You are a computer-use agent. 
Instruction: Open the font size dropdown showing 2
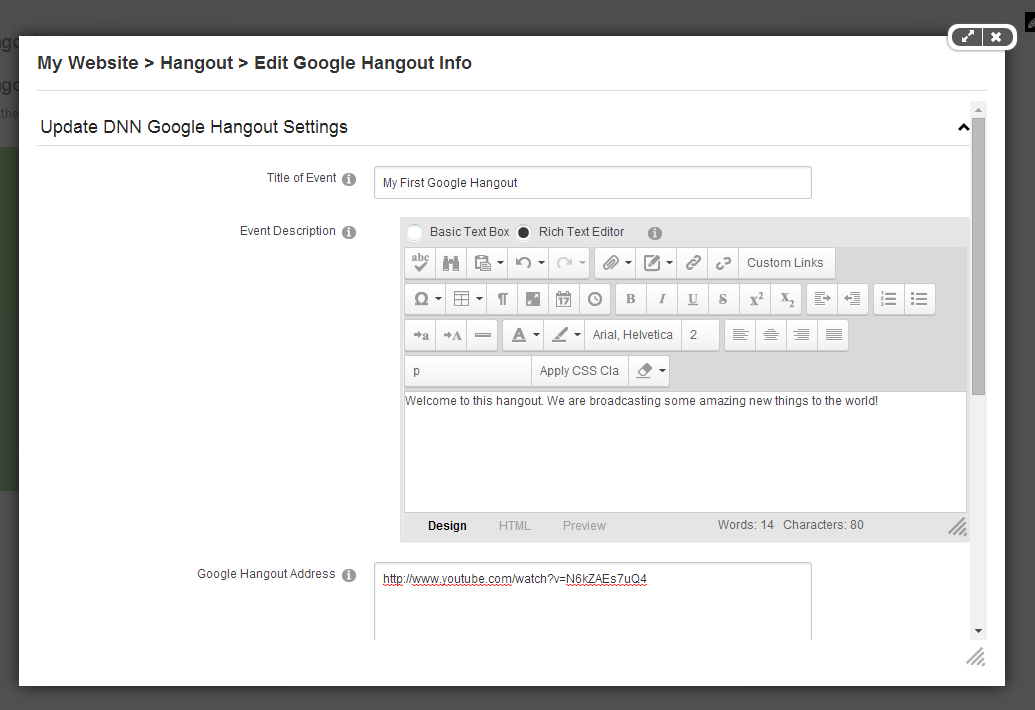point(700,335)
